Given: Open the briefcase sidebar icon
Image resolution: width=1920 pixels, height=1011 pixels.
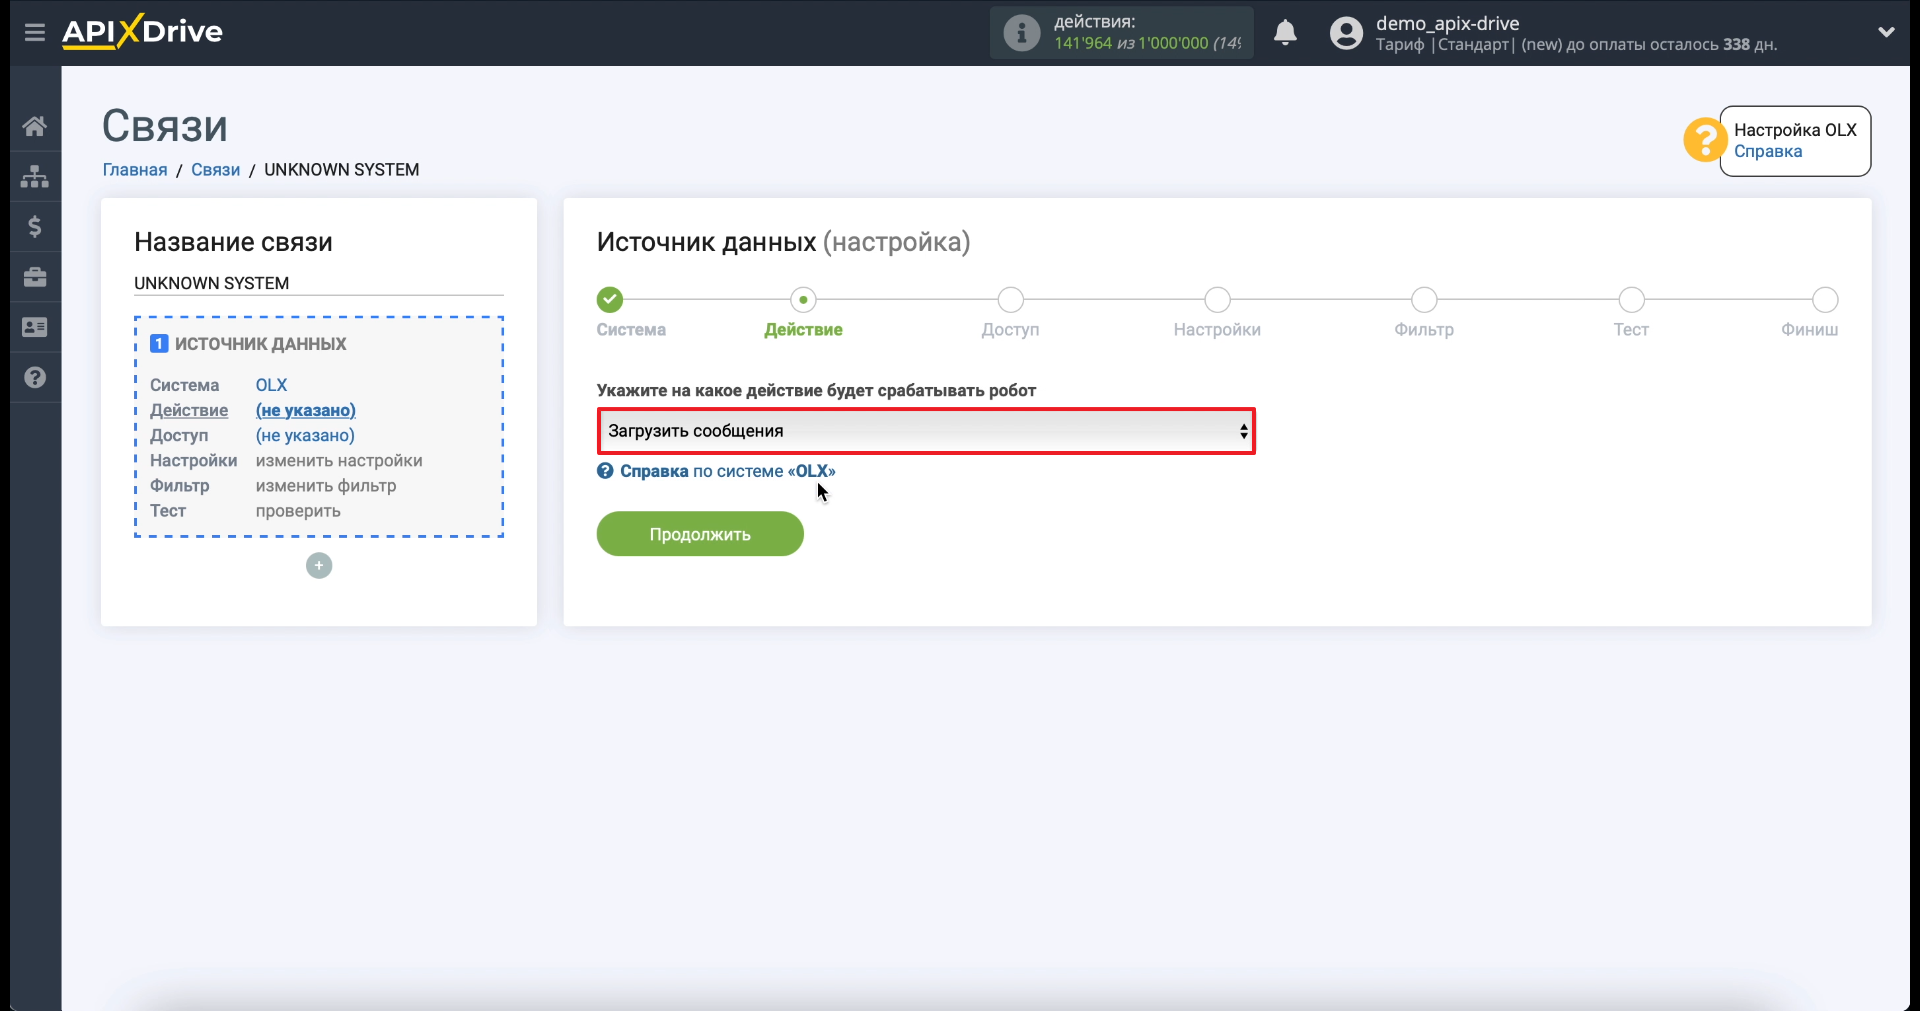Looking at the screenshot, I should point(35,277).
